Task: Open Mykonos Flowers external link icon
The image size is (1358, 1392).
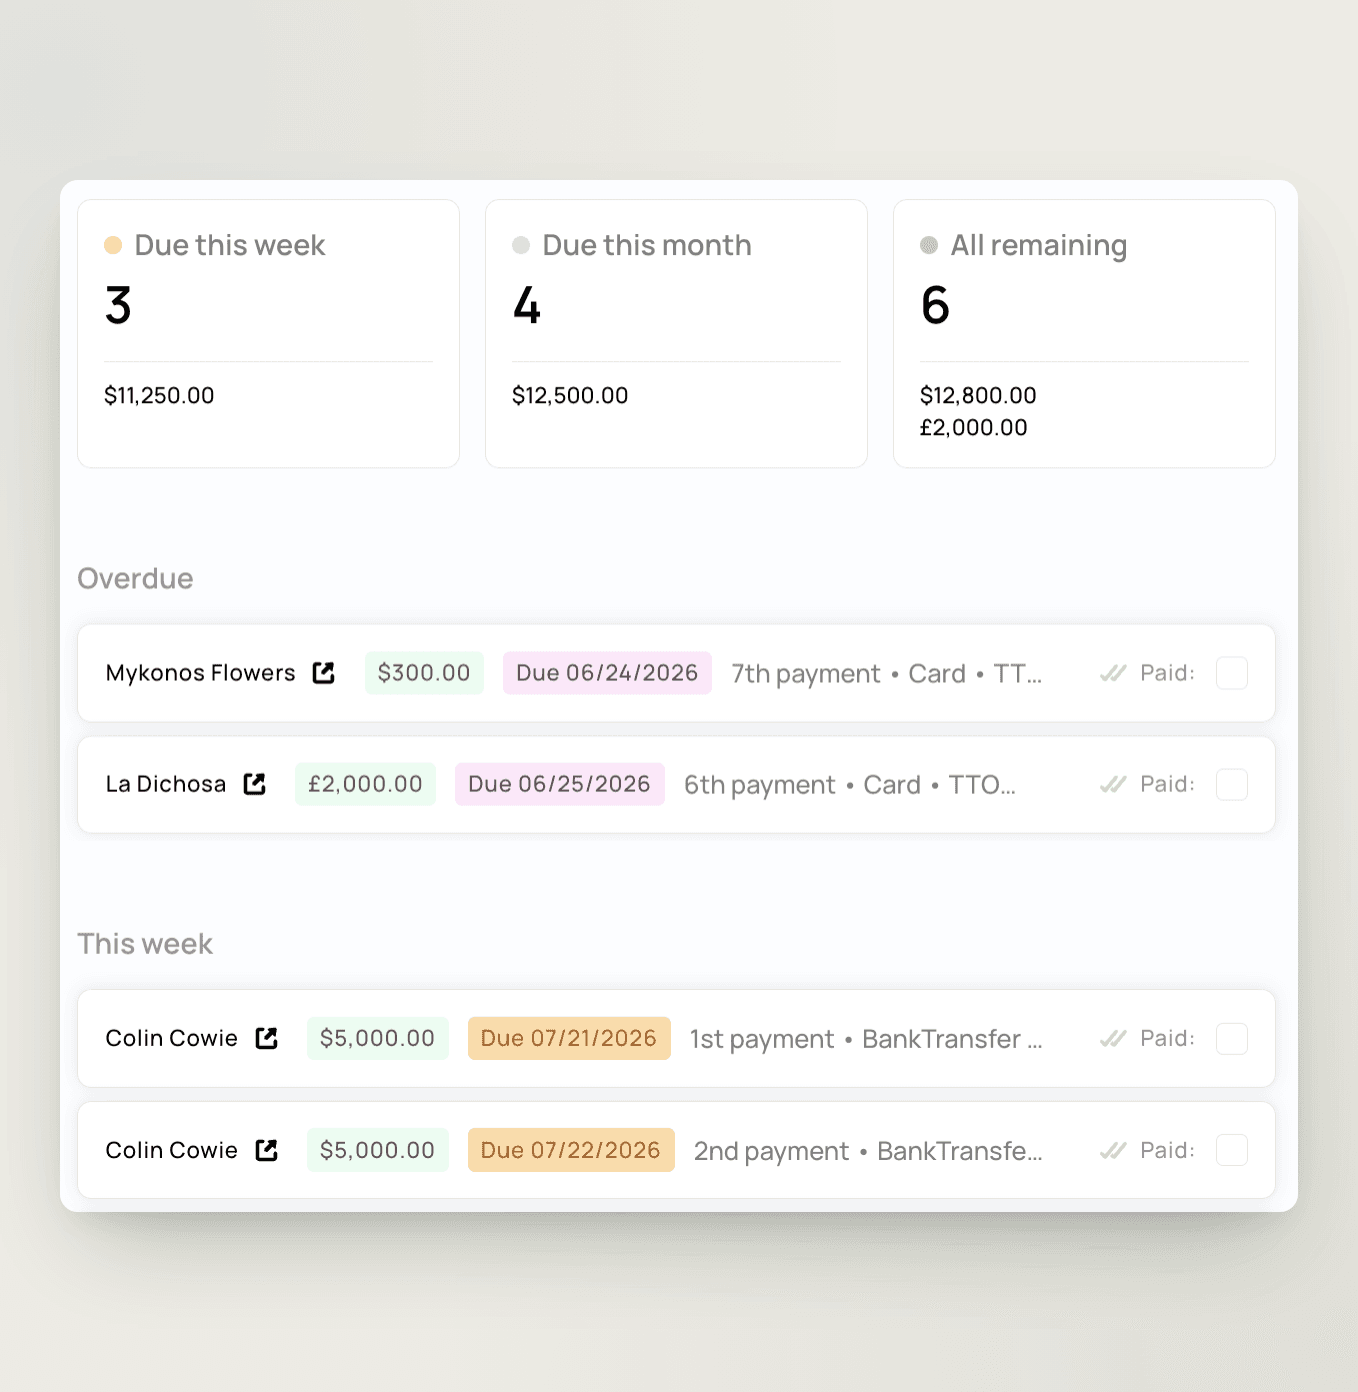Action: click(324, 673)
